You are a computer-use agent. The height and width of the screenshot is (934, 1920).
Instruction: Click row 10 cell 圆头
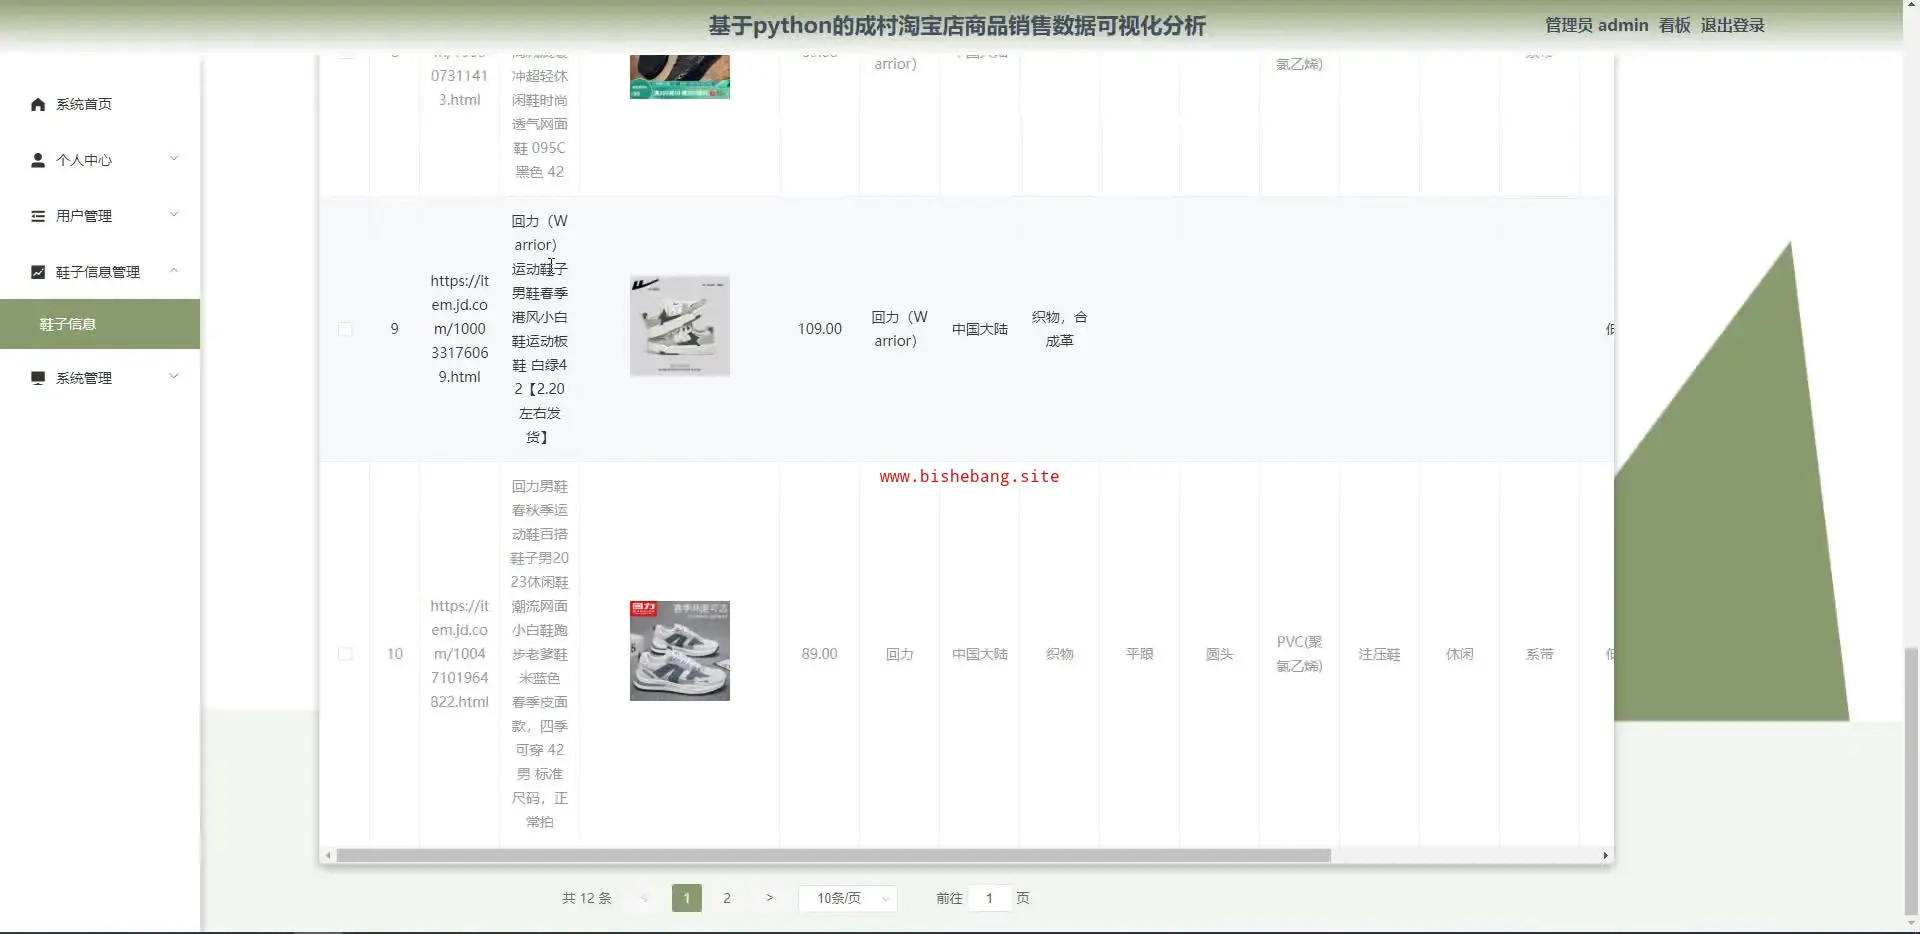point(1220,654)
